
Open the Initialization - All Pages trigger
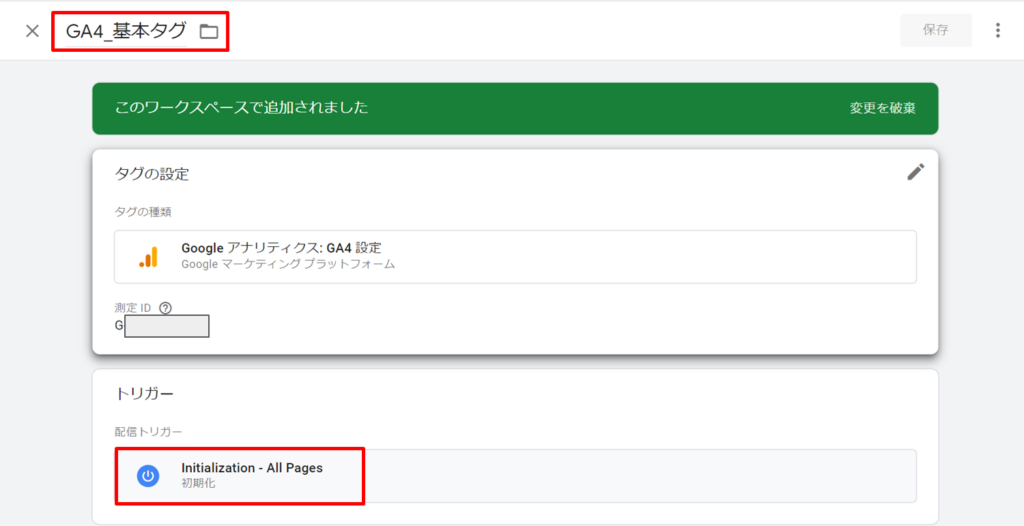[515, 476]
